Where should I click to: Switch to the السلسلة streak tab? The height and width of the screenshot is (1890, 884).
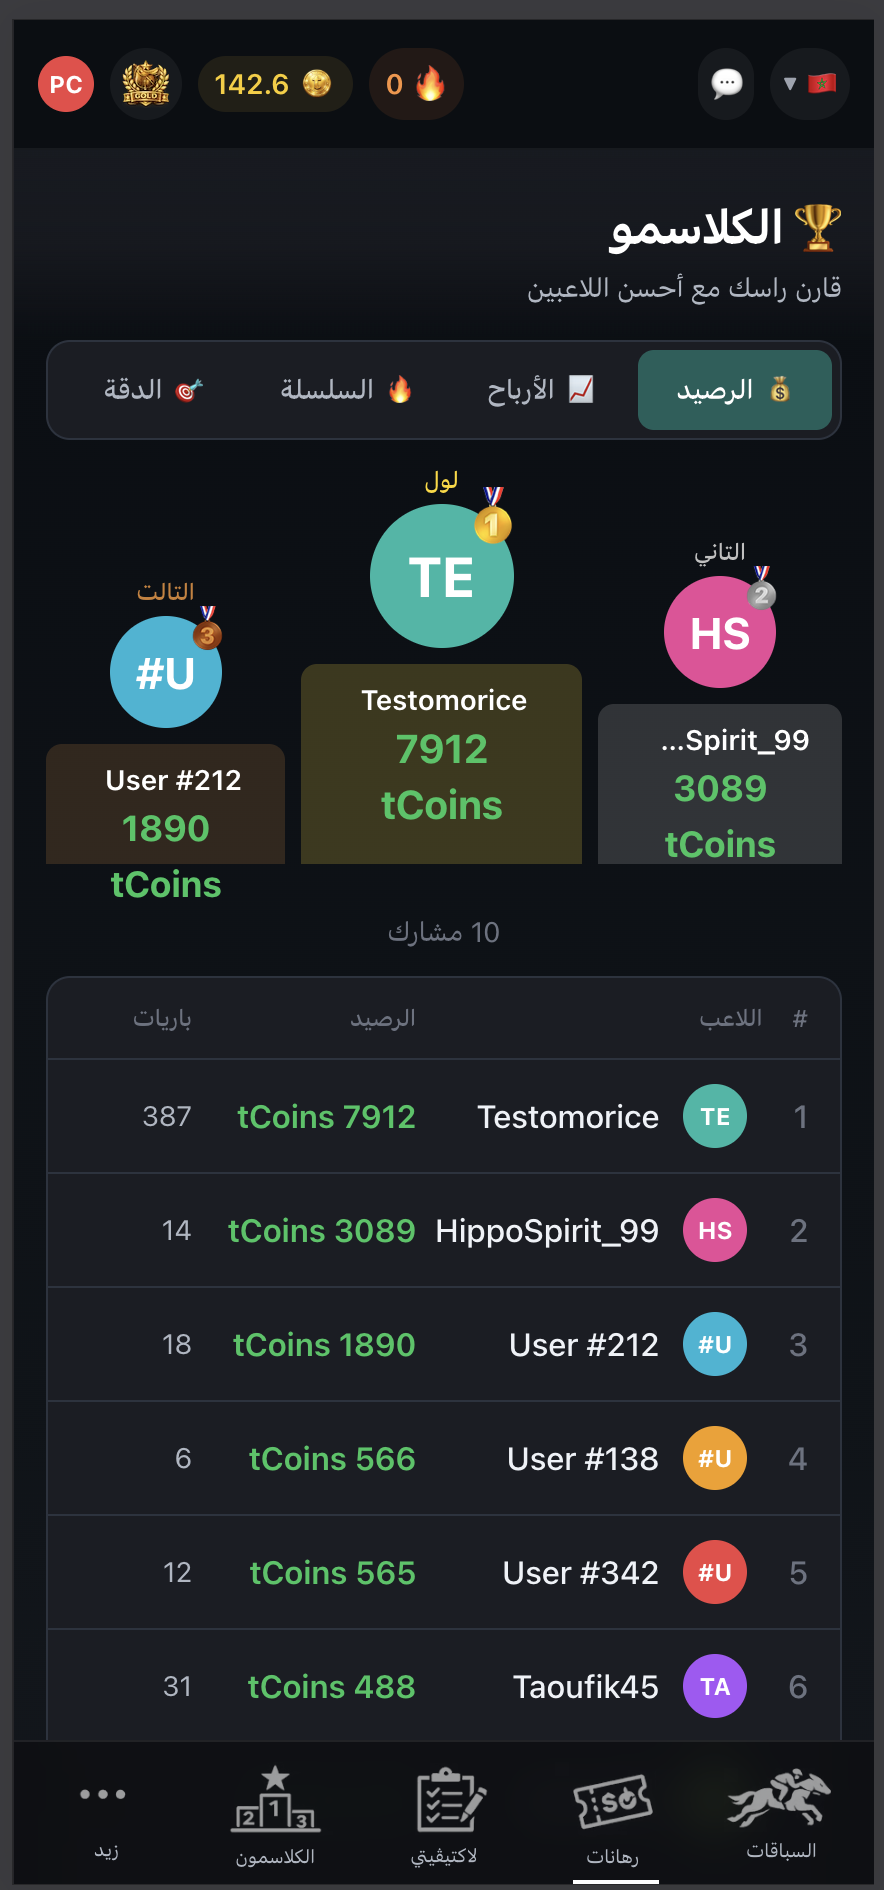[345, 390]
